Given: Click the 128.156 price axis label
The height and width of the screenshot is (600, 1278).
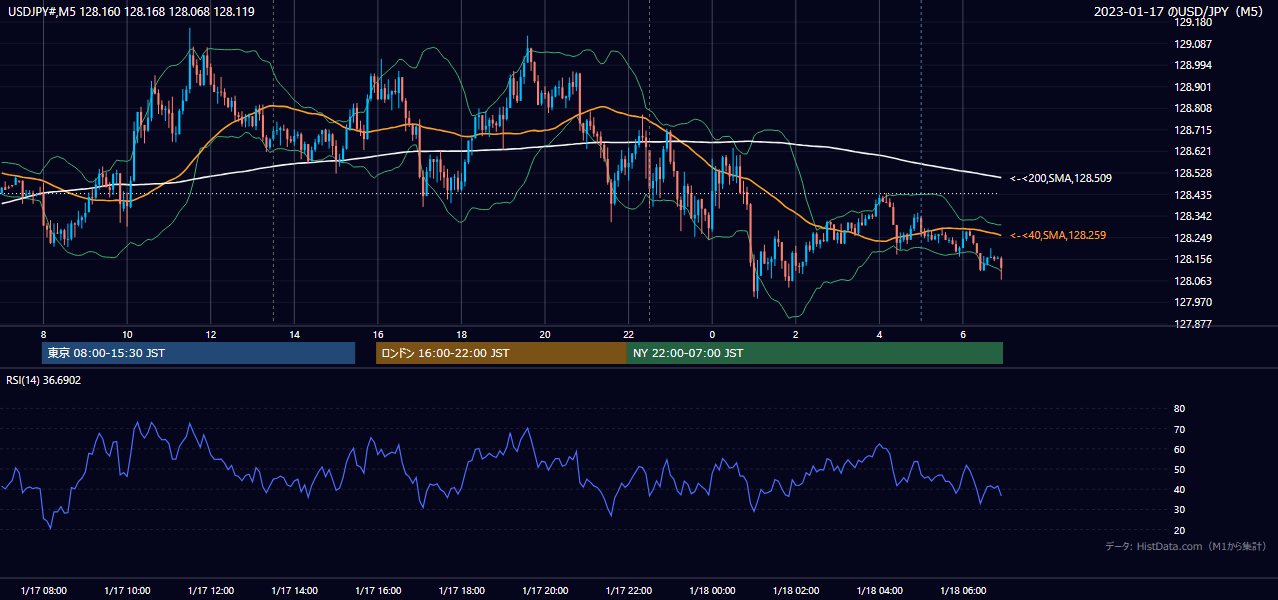Looking at the screenshot, I should pos(1193,259).
